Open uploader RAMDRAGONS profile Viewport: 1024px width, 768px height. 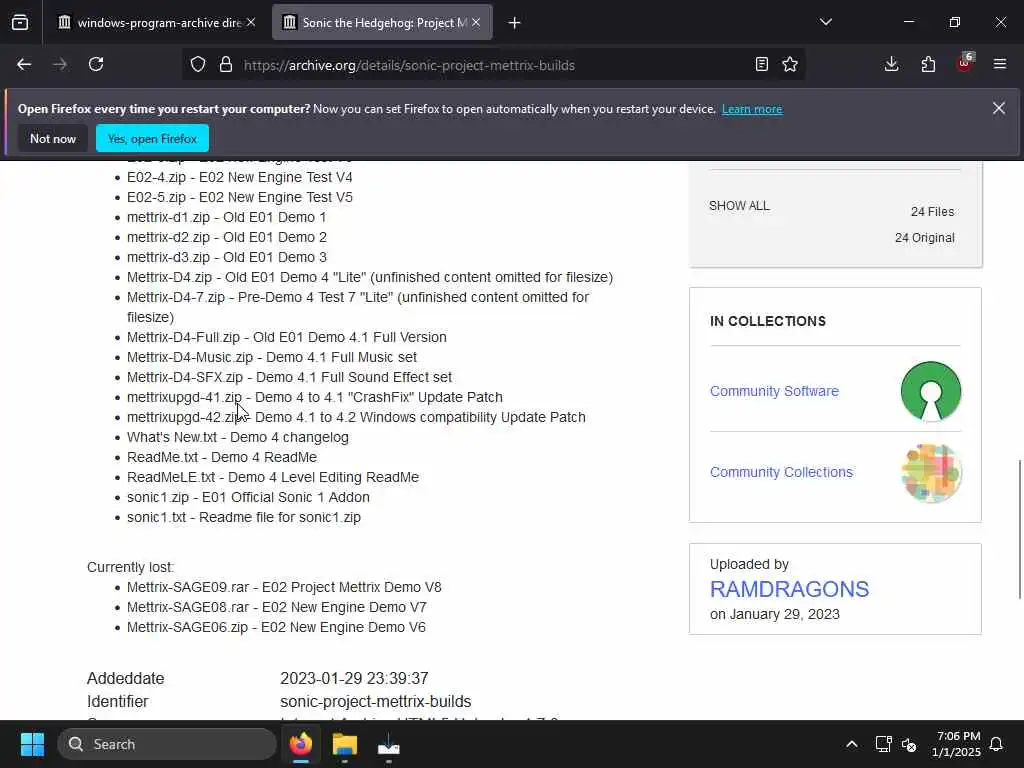[789, 589]
